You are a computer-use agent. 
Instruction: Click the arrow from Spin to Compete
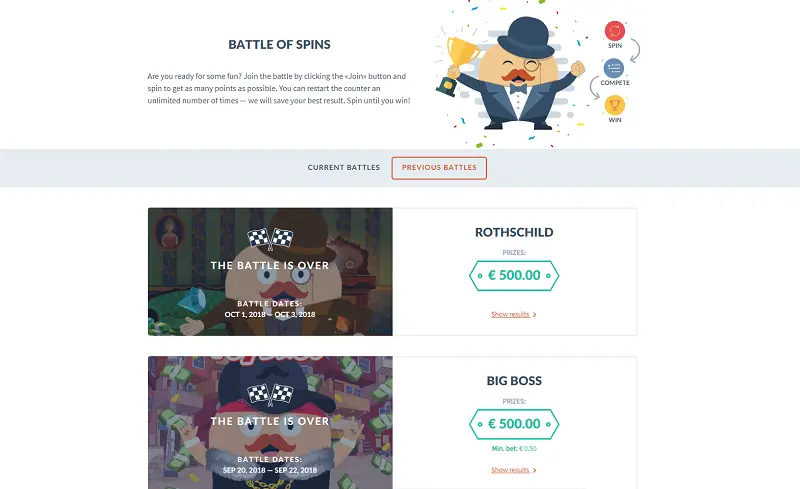(x=636, y=48)
